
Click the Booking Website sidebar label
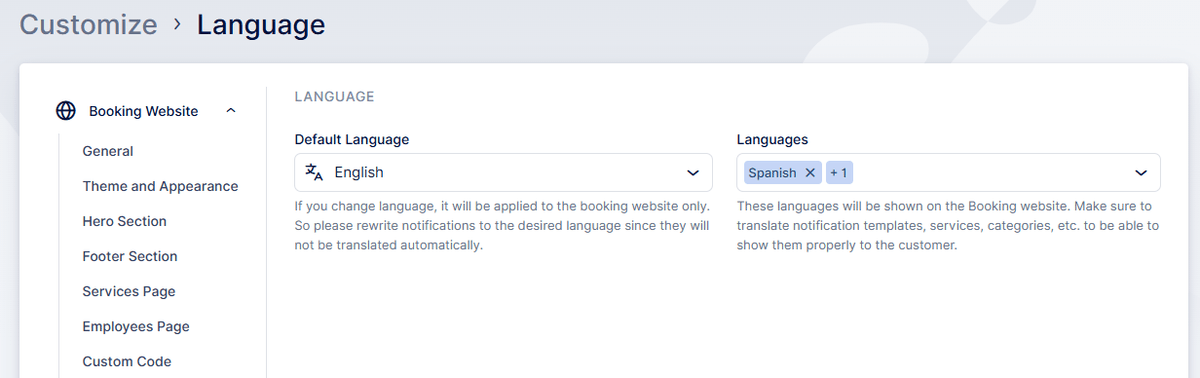point(143,111)
